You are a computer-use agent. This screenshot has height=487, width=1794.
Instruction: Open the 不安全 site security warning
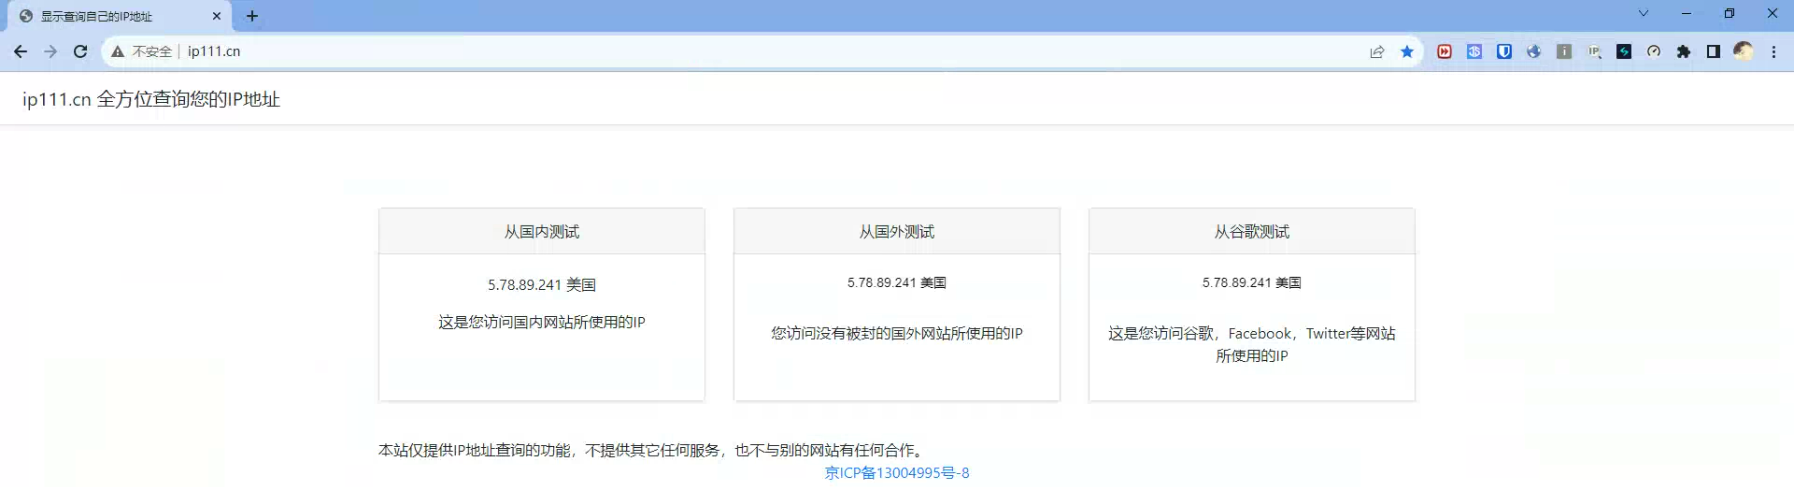142,51
